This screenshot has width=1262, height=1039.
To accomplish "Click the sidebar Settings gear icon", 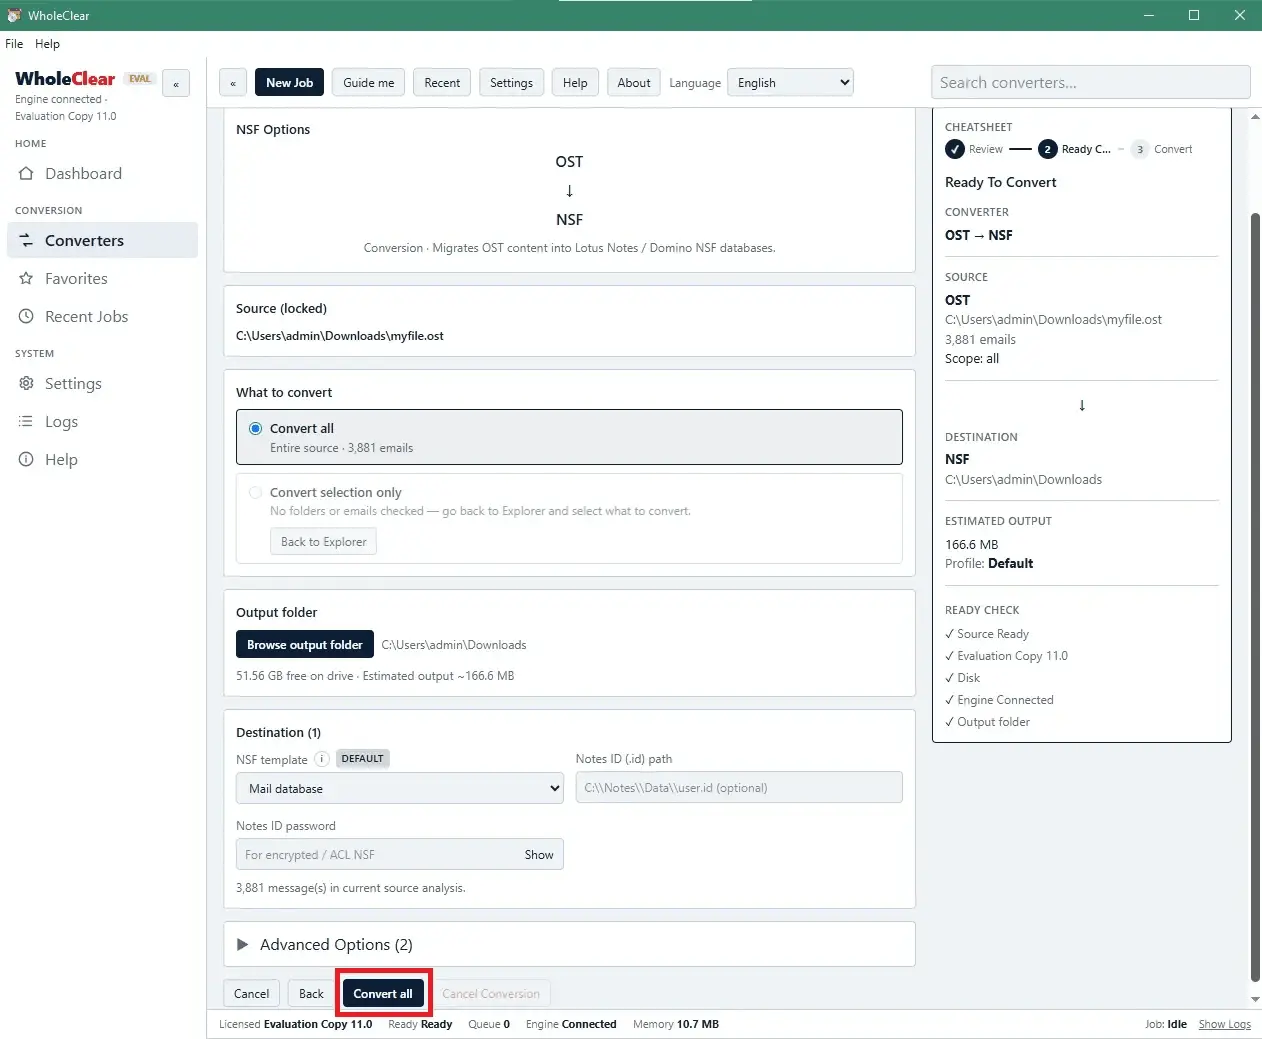I will 26,384.
